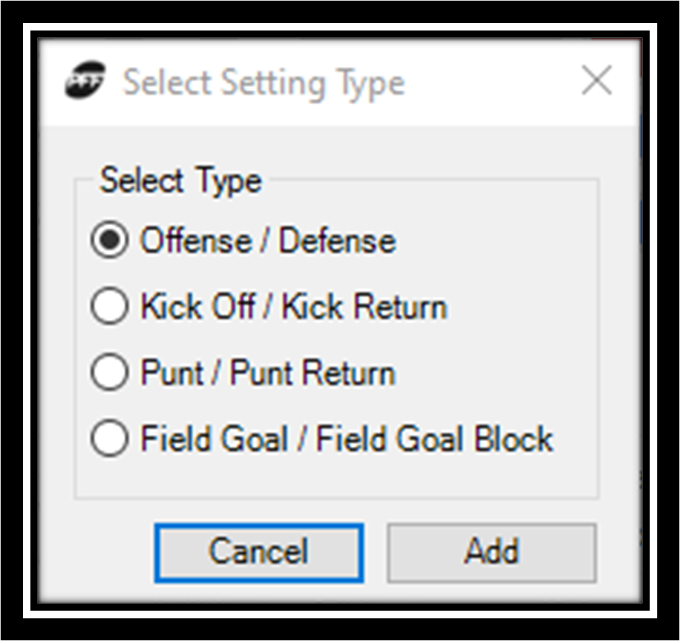Image resolution: width=680 pixels, height=641 pixels.
Task: Click the "Field Goal / Field Goal Block" label text
Action: tap(346, 439)
